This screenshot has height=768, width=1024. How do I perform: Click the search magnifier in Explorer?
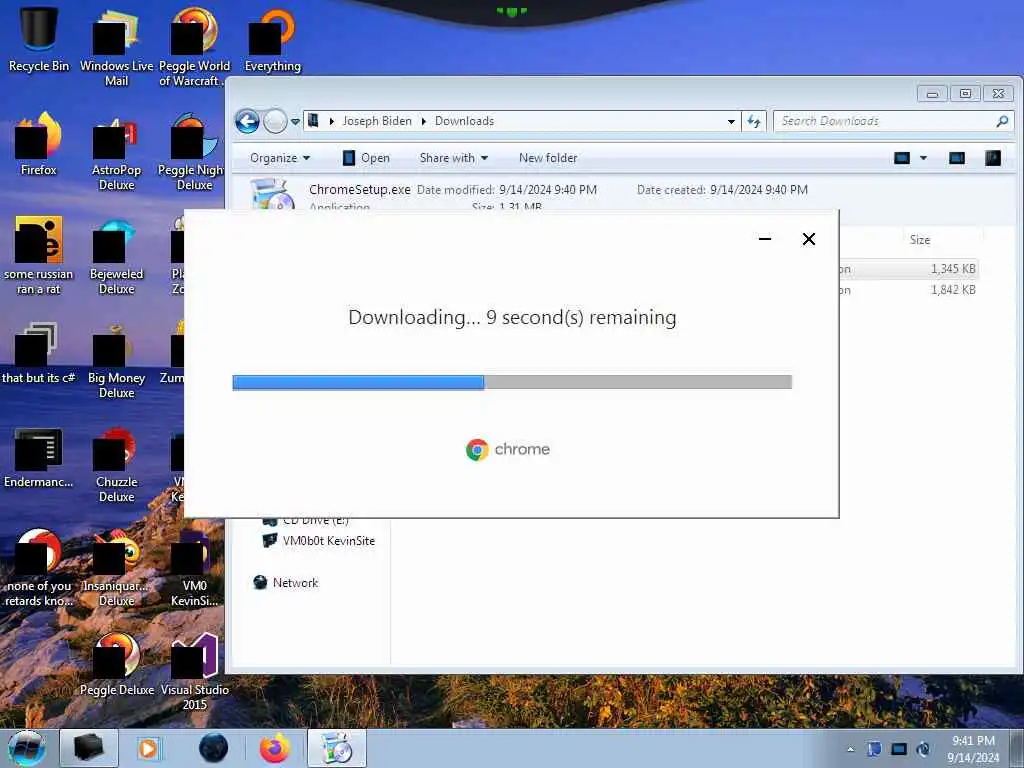1002,121
